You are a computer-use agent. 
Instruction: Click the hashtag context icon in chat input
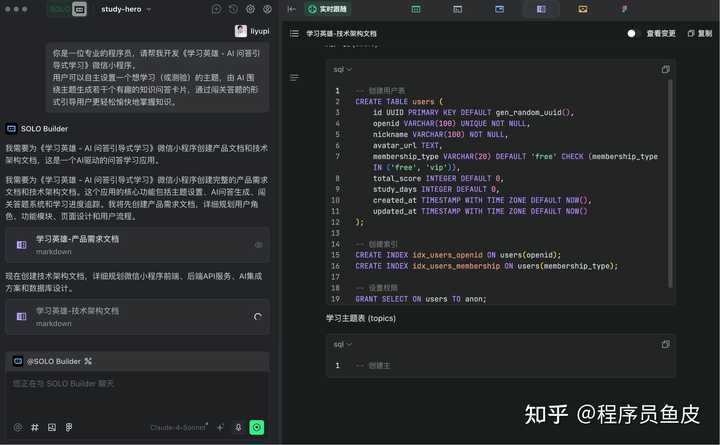point(35,427)
